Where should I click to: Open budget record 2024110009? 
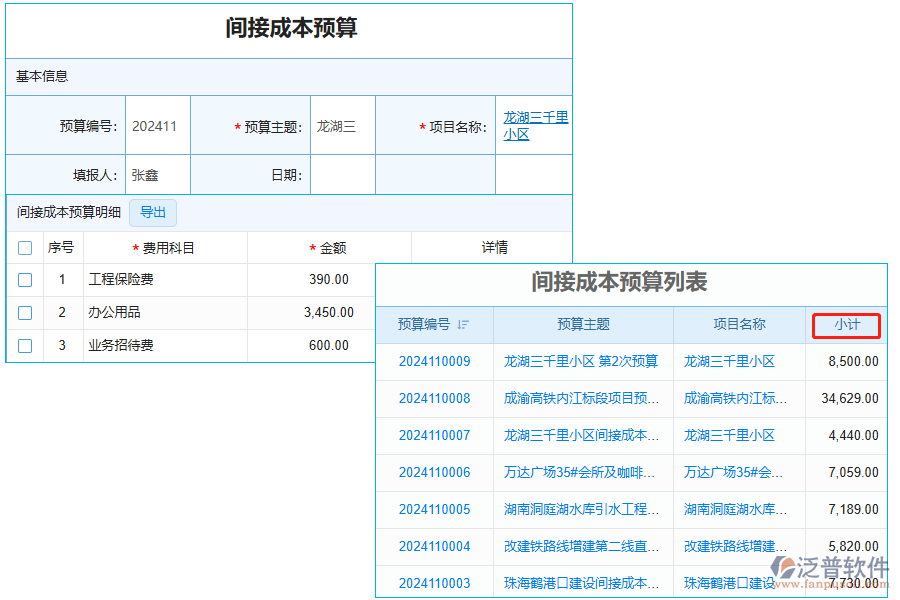click(x=433, y=361)
